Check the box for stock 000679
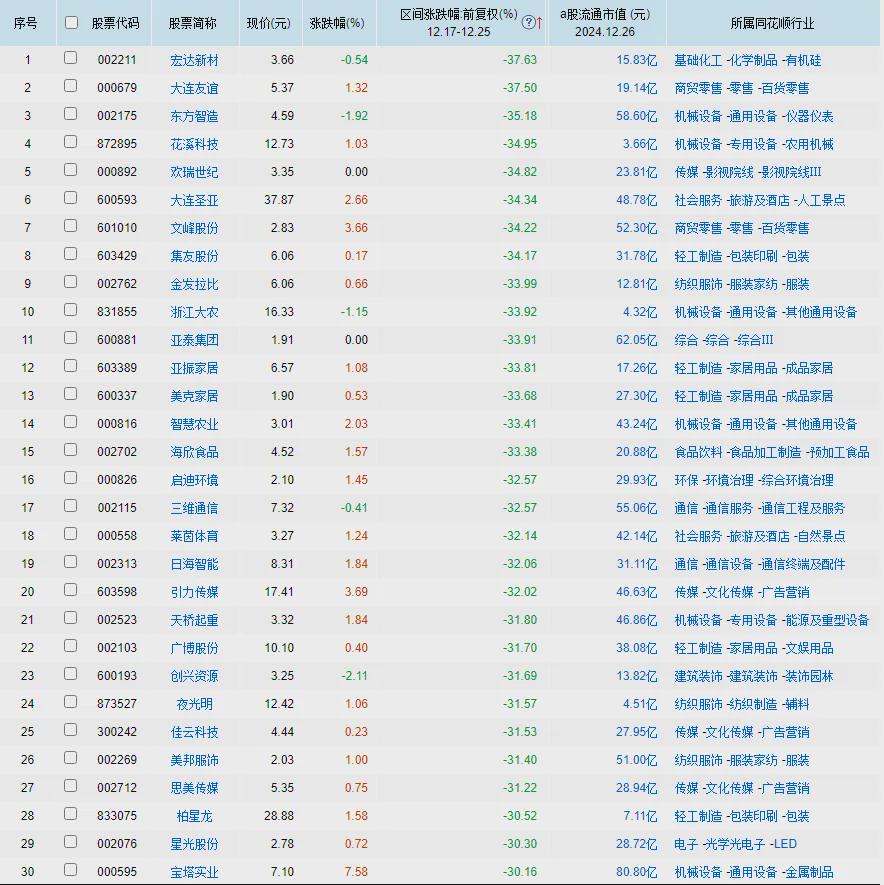Screen dimensions: 884x885 point(71,86)
